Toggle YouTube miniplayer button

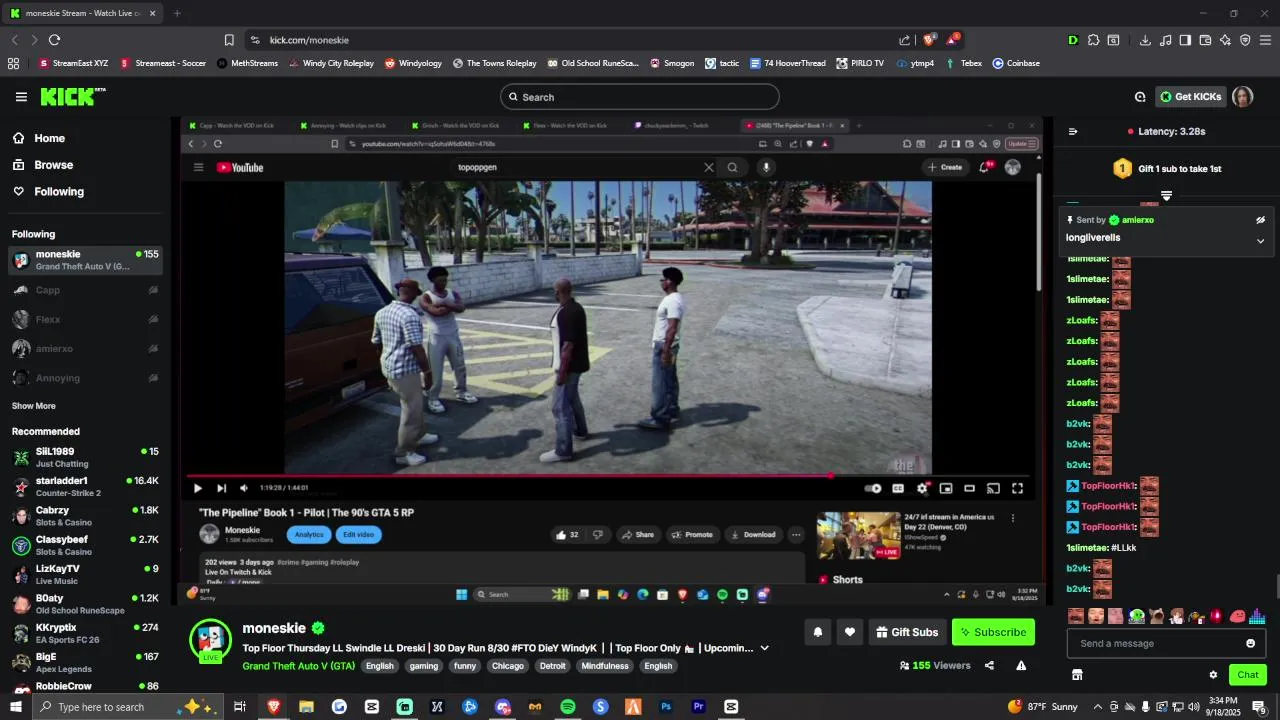(x=946, y=488)
